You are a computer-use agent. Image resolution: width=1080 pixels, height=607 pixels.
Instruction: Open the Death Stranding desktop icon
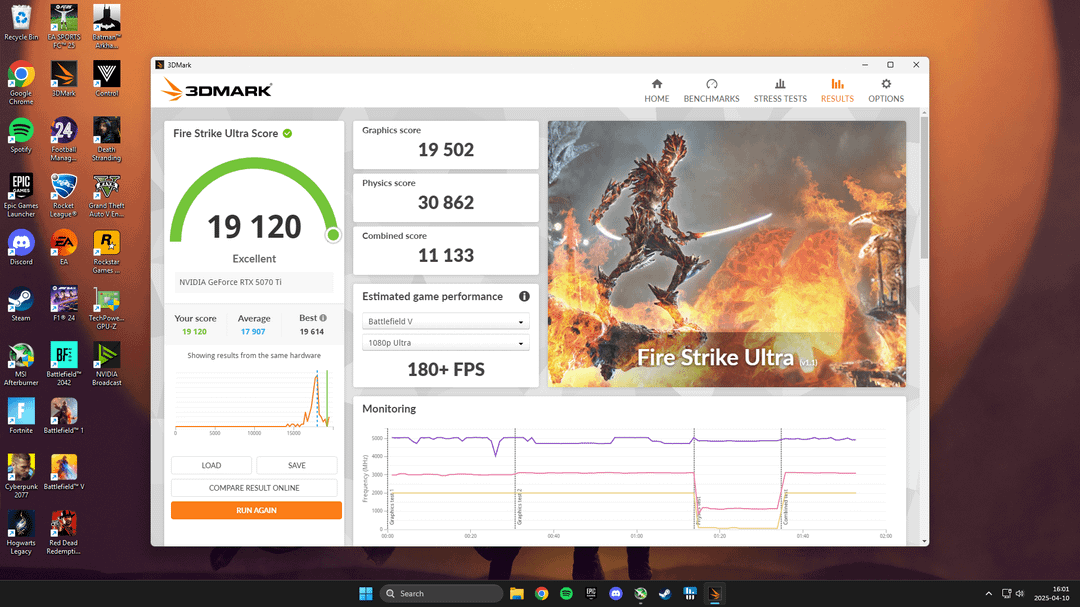pos(106,139)
